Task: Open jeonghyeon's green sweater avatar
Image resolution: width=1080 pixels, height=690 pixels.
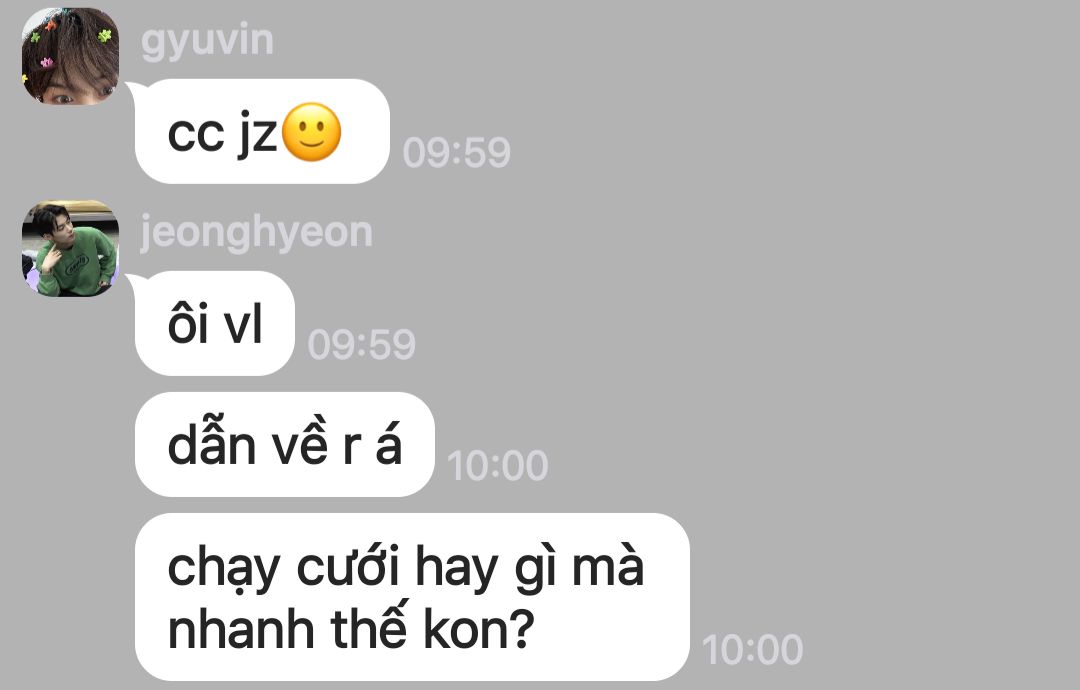Action: pos(70,249)
